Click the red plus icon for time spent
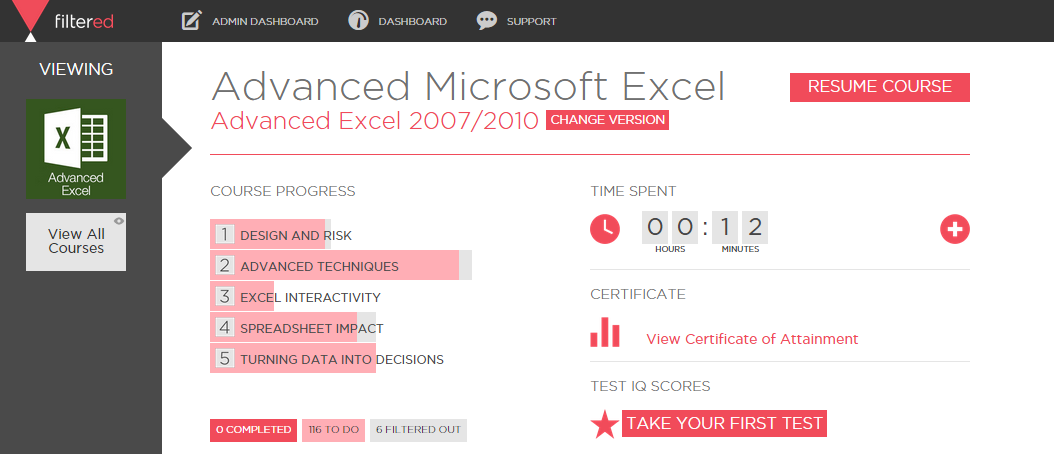1054x454 pixels. 955,229
